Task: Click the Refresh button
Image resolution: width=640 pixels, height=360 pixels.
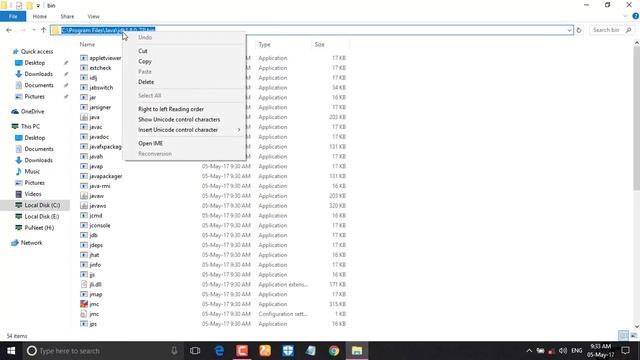Action: 579,30
